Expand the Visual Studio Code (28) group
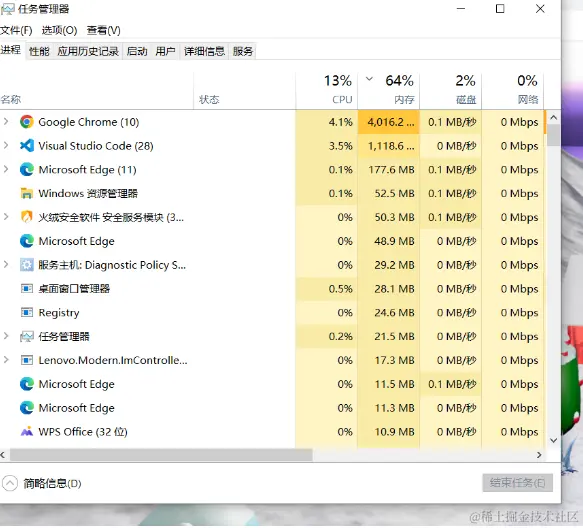The width and height of the screenshot is (583, 528). (6, 145)
